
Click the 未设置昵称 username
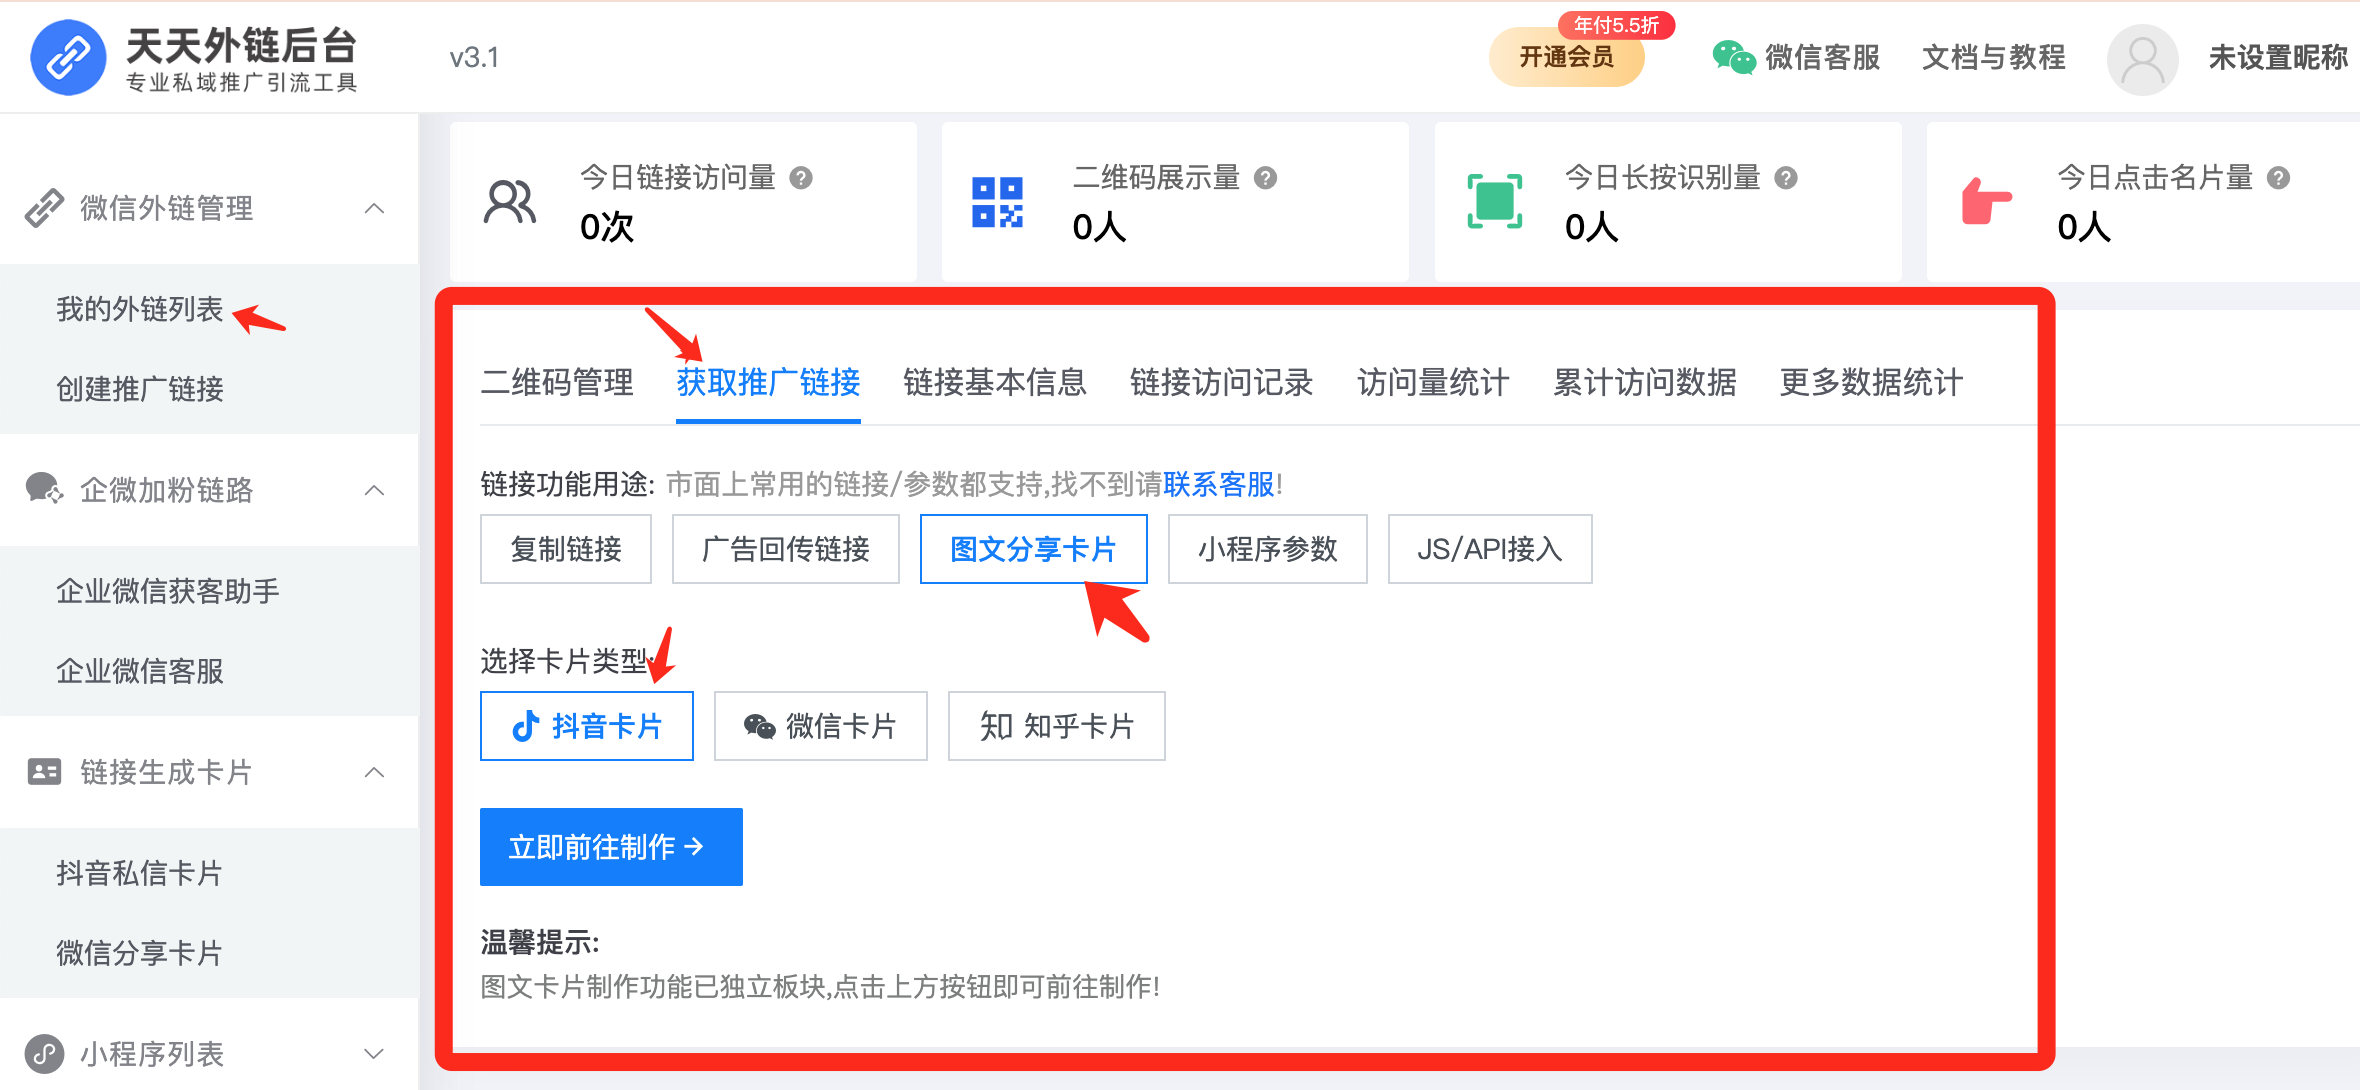click(2279, 58)
